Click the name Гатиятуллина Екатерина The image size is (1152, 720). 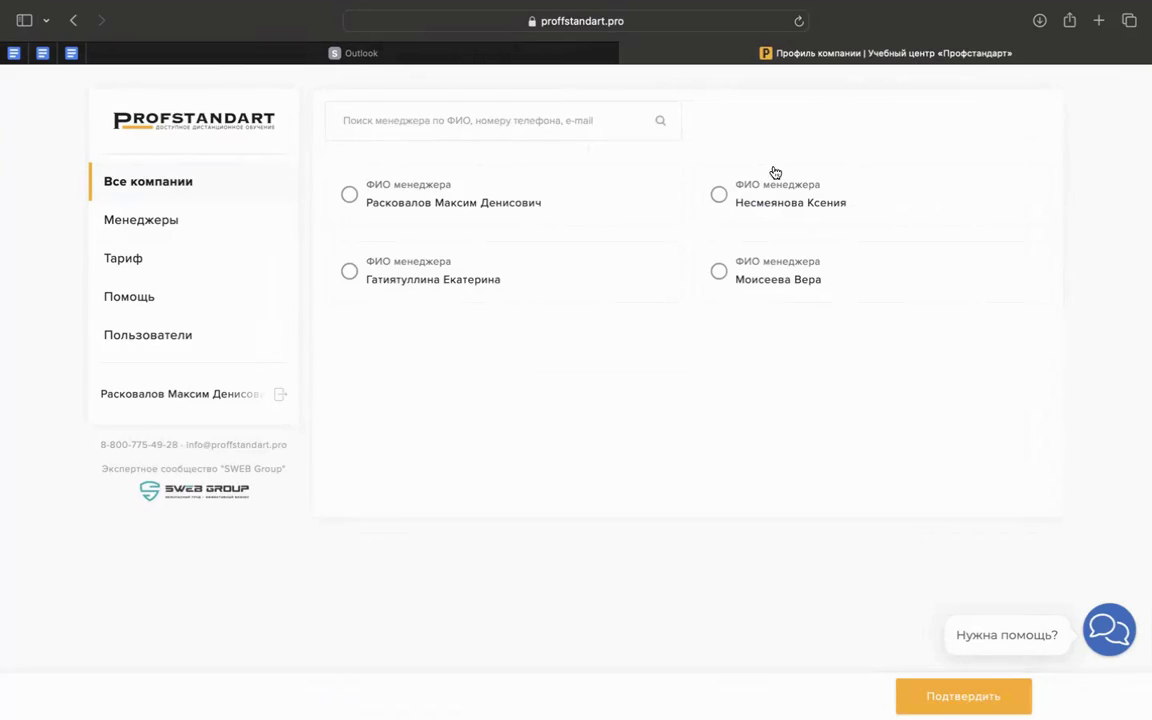(x=433, y=280)
